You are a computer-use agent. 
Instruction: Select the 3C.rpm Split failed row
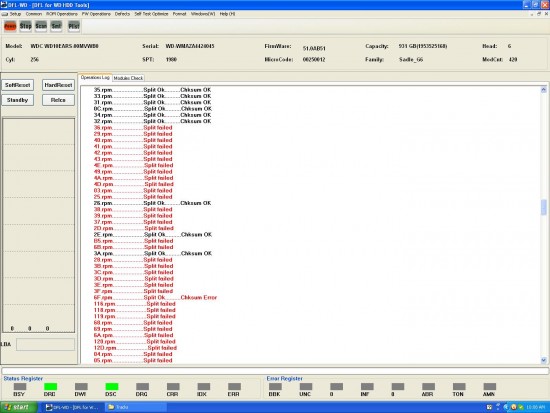coord(133,272)
